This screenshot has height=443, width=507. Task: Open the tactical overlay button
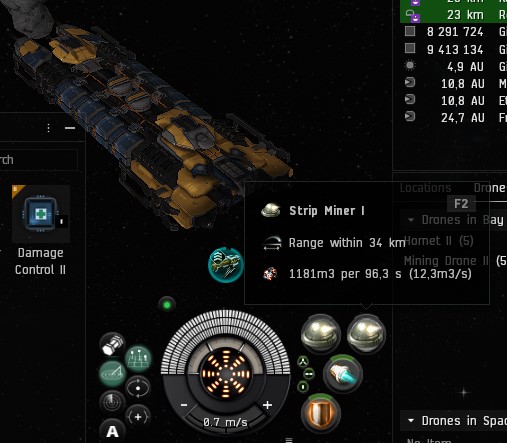[x=138, y=359]
